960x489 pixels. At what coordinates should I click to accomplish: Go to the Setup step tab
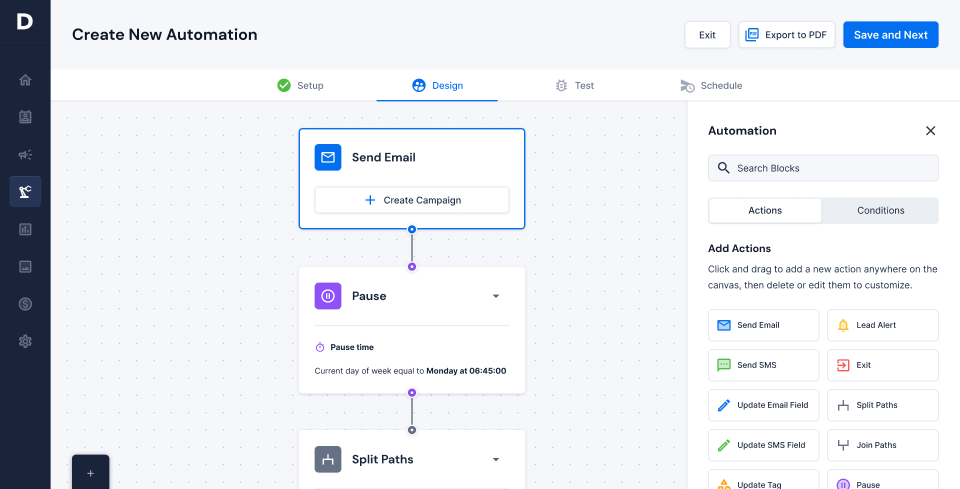[x=300, y=86]
